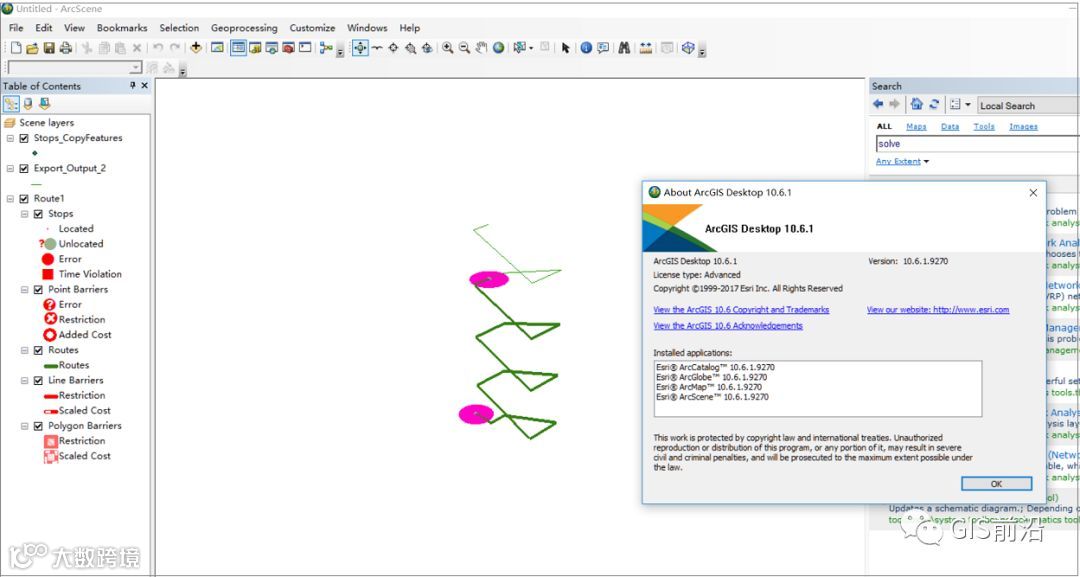The height and width of the screenshot is (577, 1080).
Task: Select the Measure tool
Action: pos(645,48)
